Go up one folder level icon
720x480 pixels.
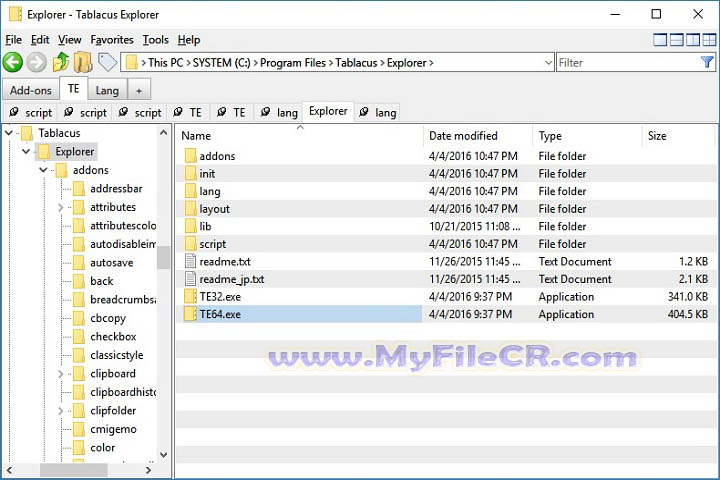61,62
